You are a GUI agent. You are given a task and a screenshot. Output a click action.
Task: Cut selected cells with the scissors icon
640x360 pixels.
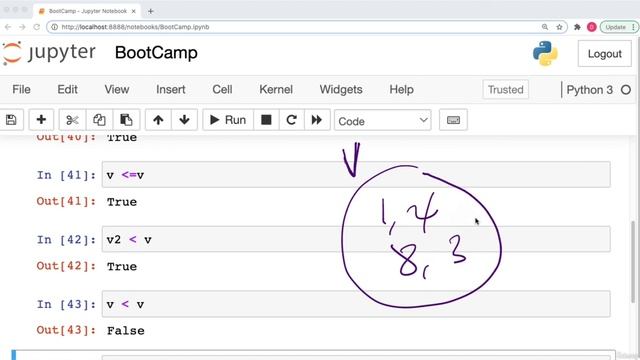[72, 120]
